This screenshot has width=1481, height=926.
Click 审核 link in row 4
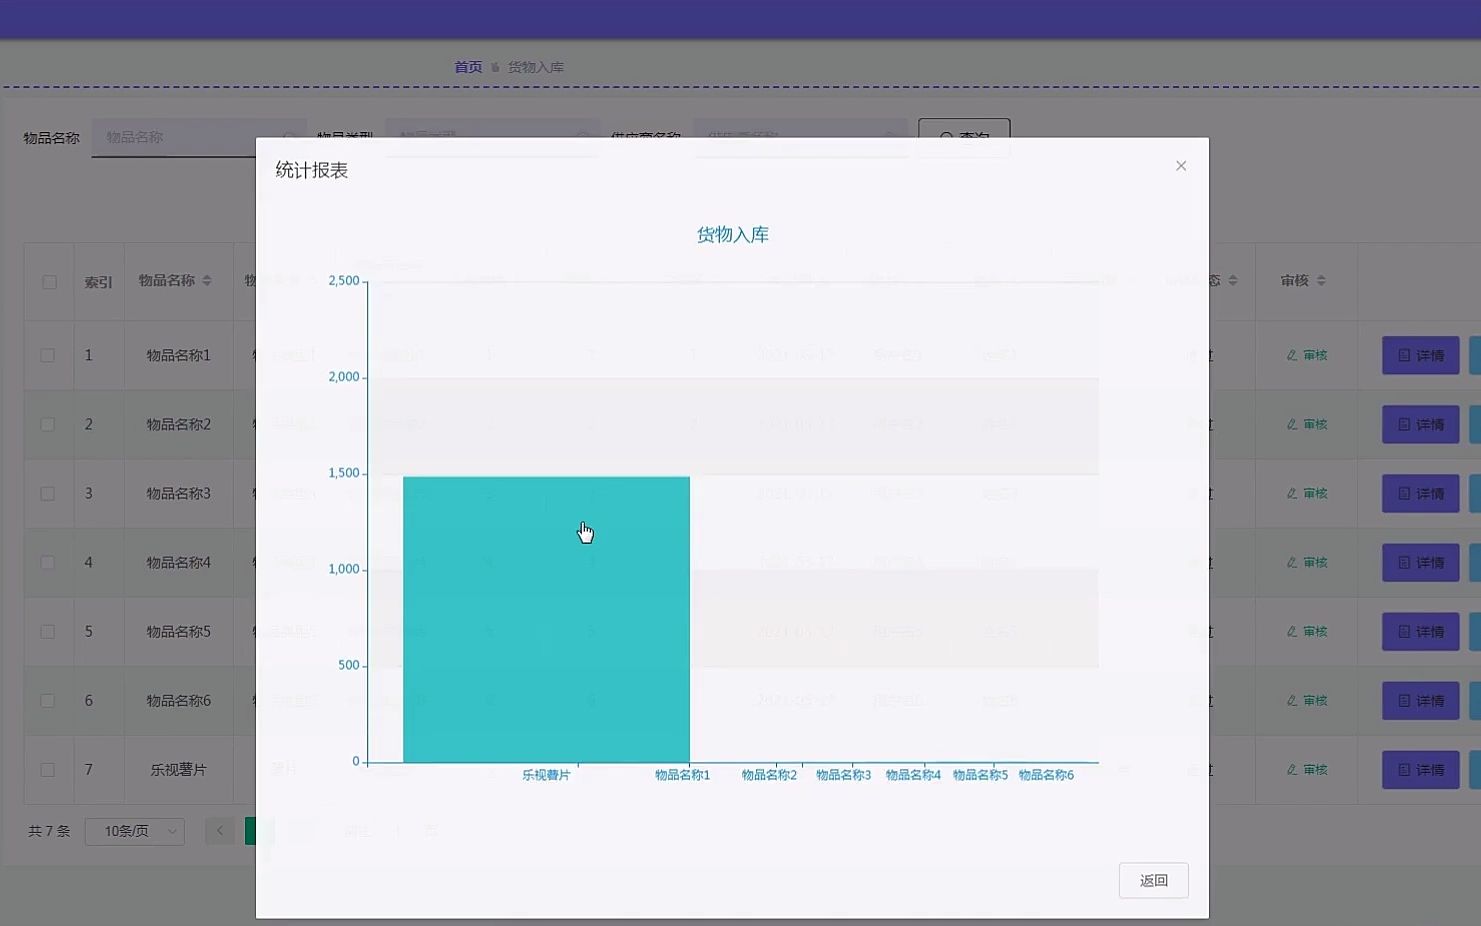[1307, 562]
